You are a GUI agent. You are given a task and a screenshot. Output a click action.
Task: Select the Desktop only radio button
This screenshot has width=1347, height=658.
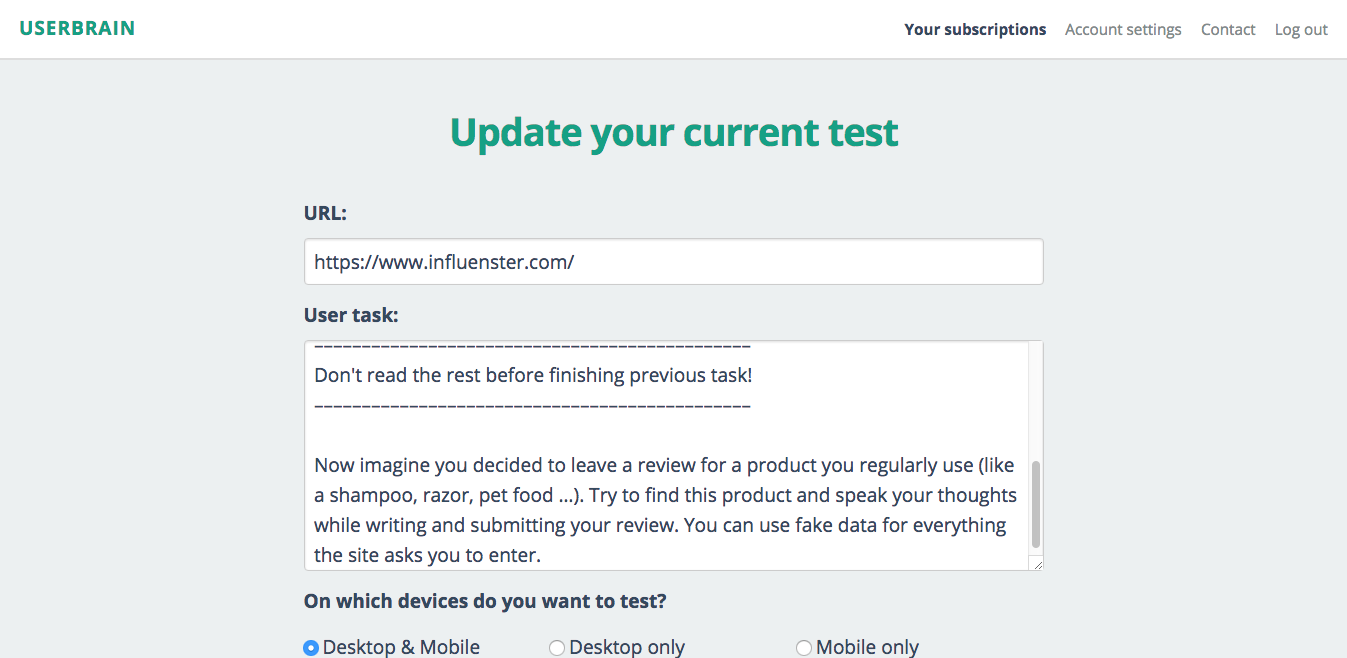[557, 648]
